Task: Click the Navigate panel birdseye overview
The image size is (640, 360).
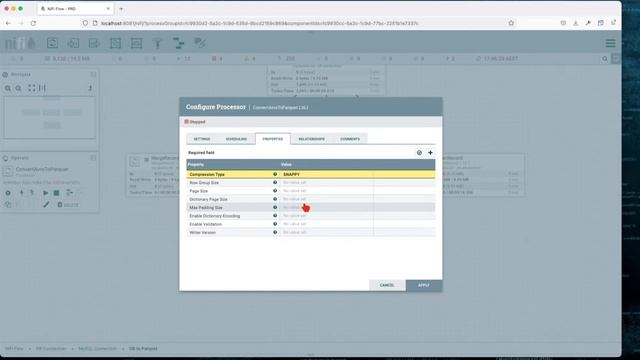Action: (50, 118)
